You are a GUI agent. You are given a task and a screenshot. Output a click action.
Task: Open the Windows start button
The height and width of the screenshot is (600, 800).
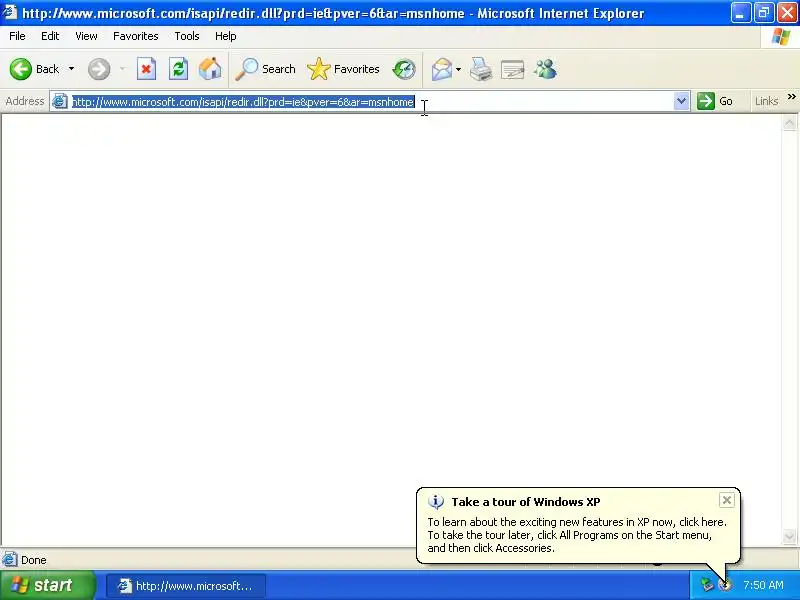point(47,585)
